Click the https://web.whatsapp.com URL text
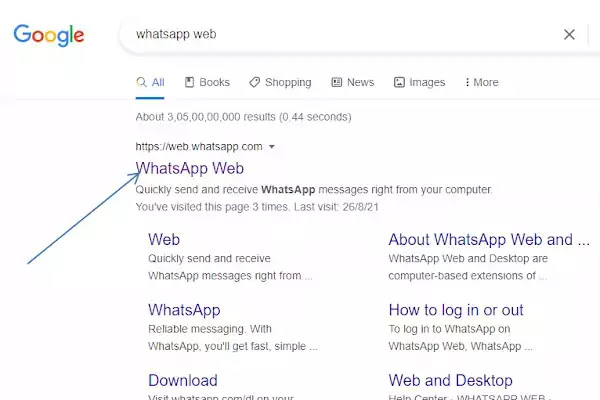Viewport: 600px width, 400px height. coord(199,147)
